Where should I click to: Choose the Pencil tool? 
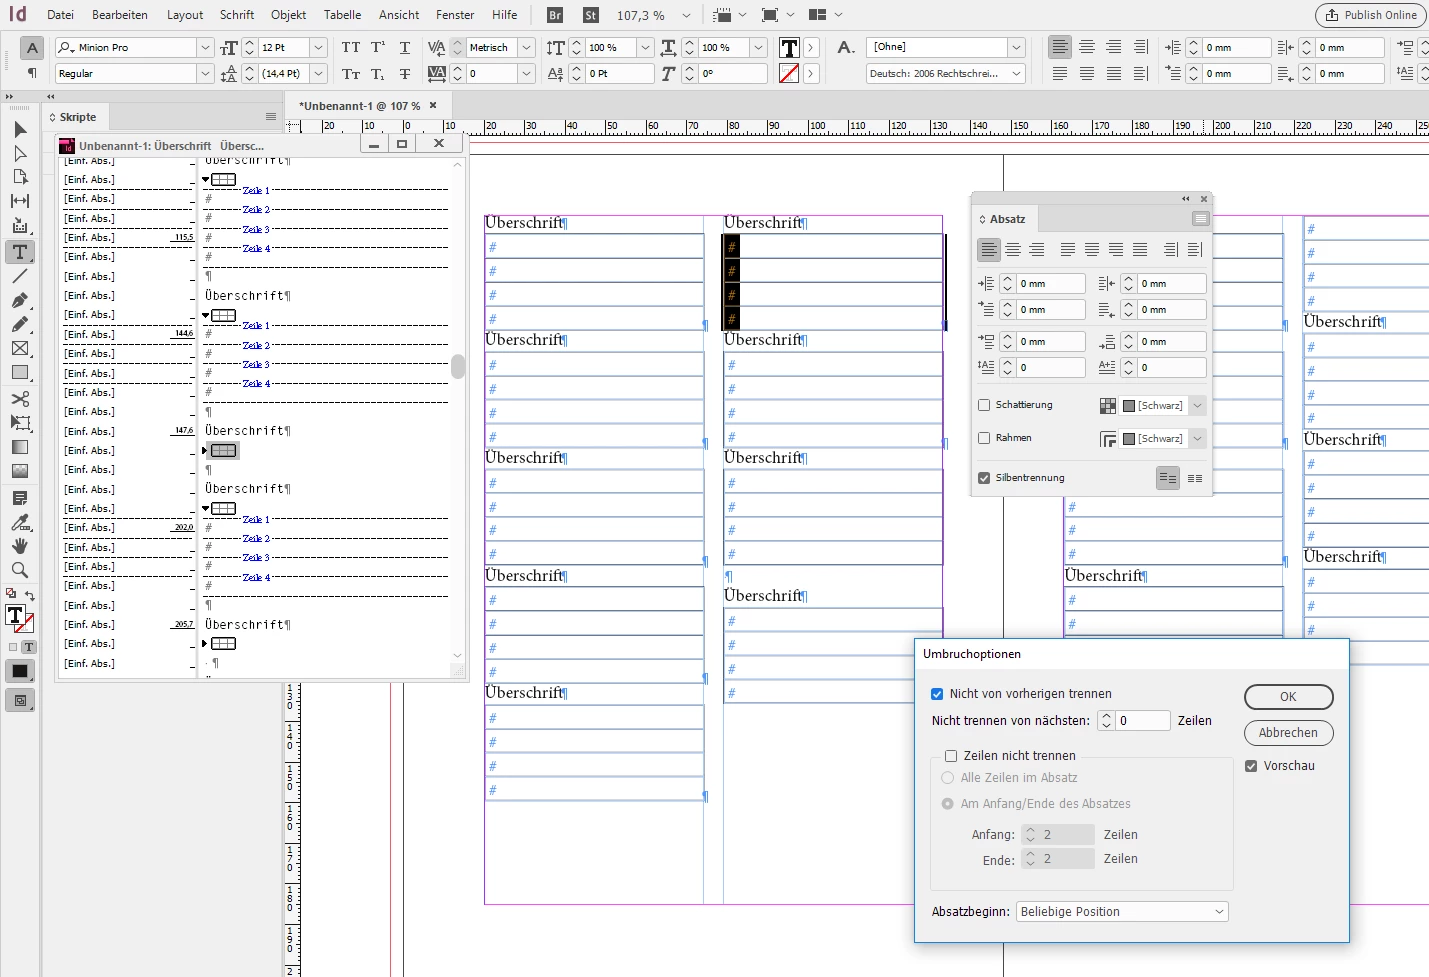[20, 324]
